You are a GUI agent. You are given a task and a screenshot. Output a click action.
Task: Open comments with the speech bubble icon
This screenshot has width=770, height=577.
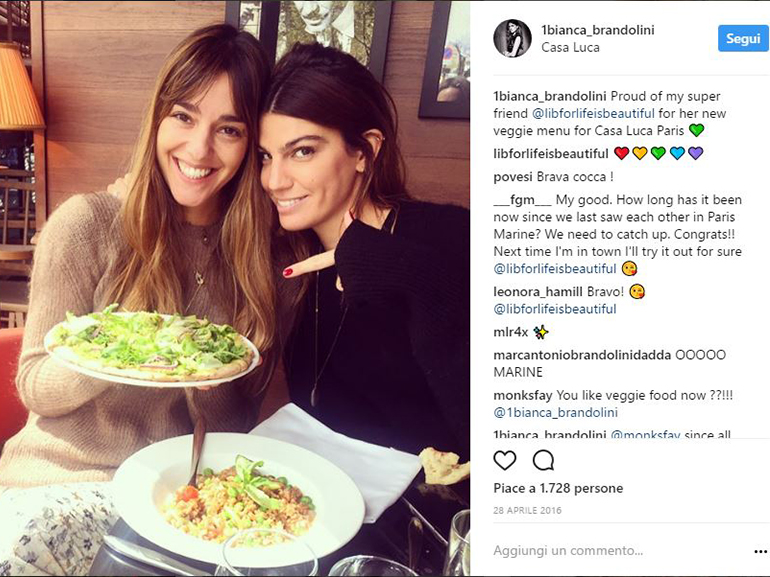tap(543, 460)
